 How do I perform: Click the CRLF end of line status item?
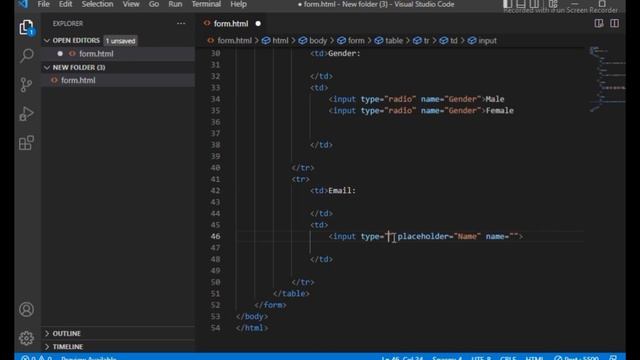click(x=508, y=358)
